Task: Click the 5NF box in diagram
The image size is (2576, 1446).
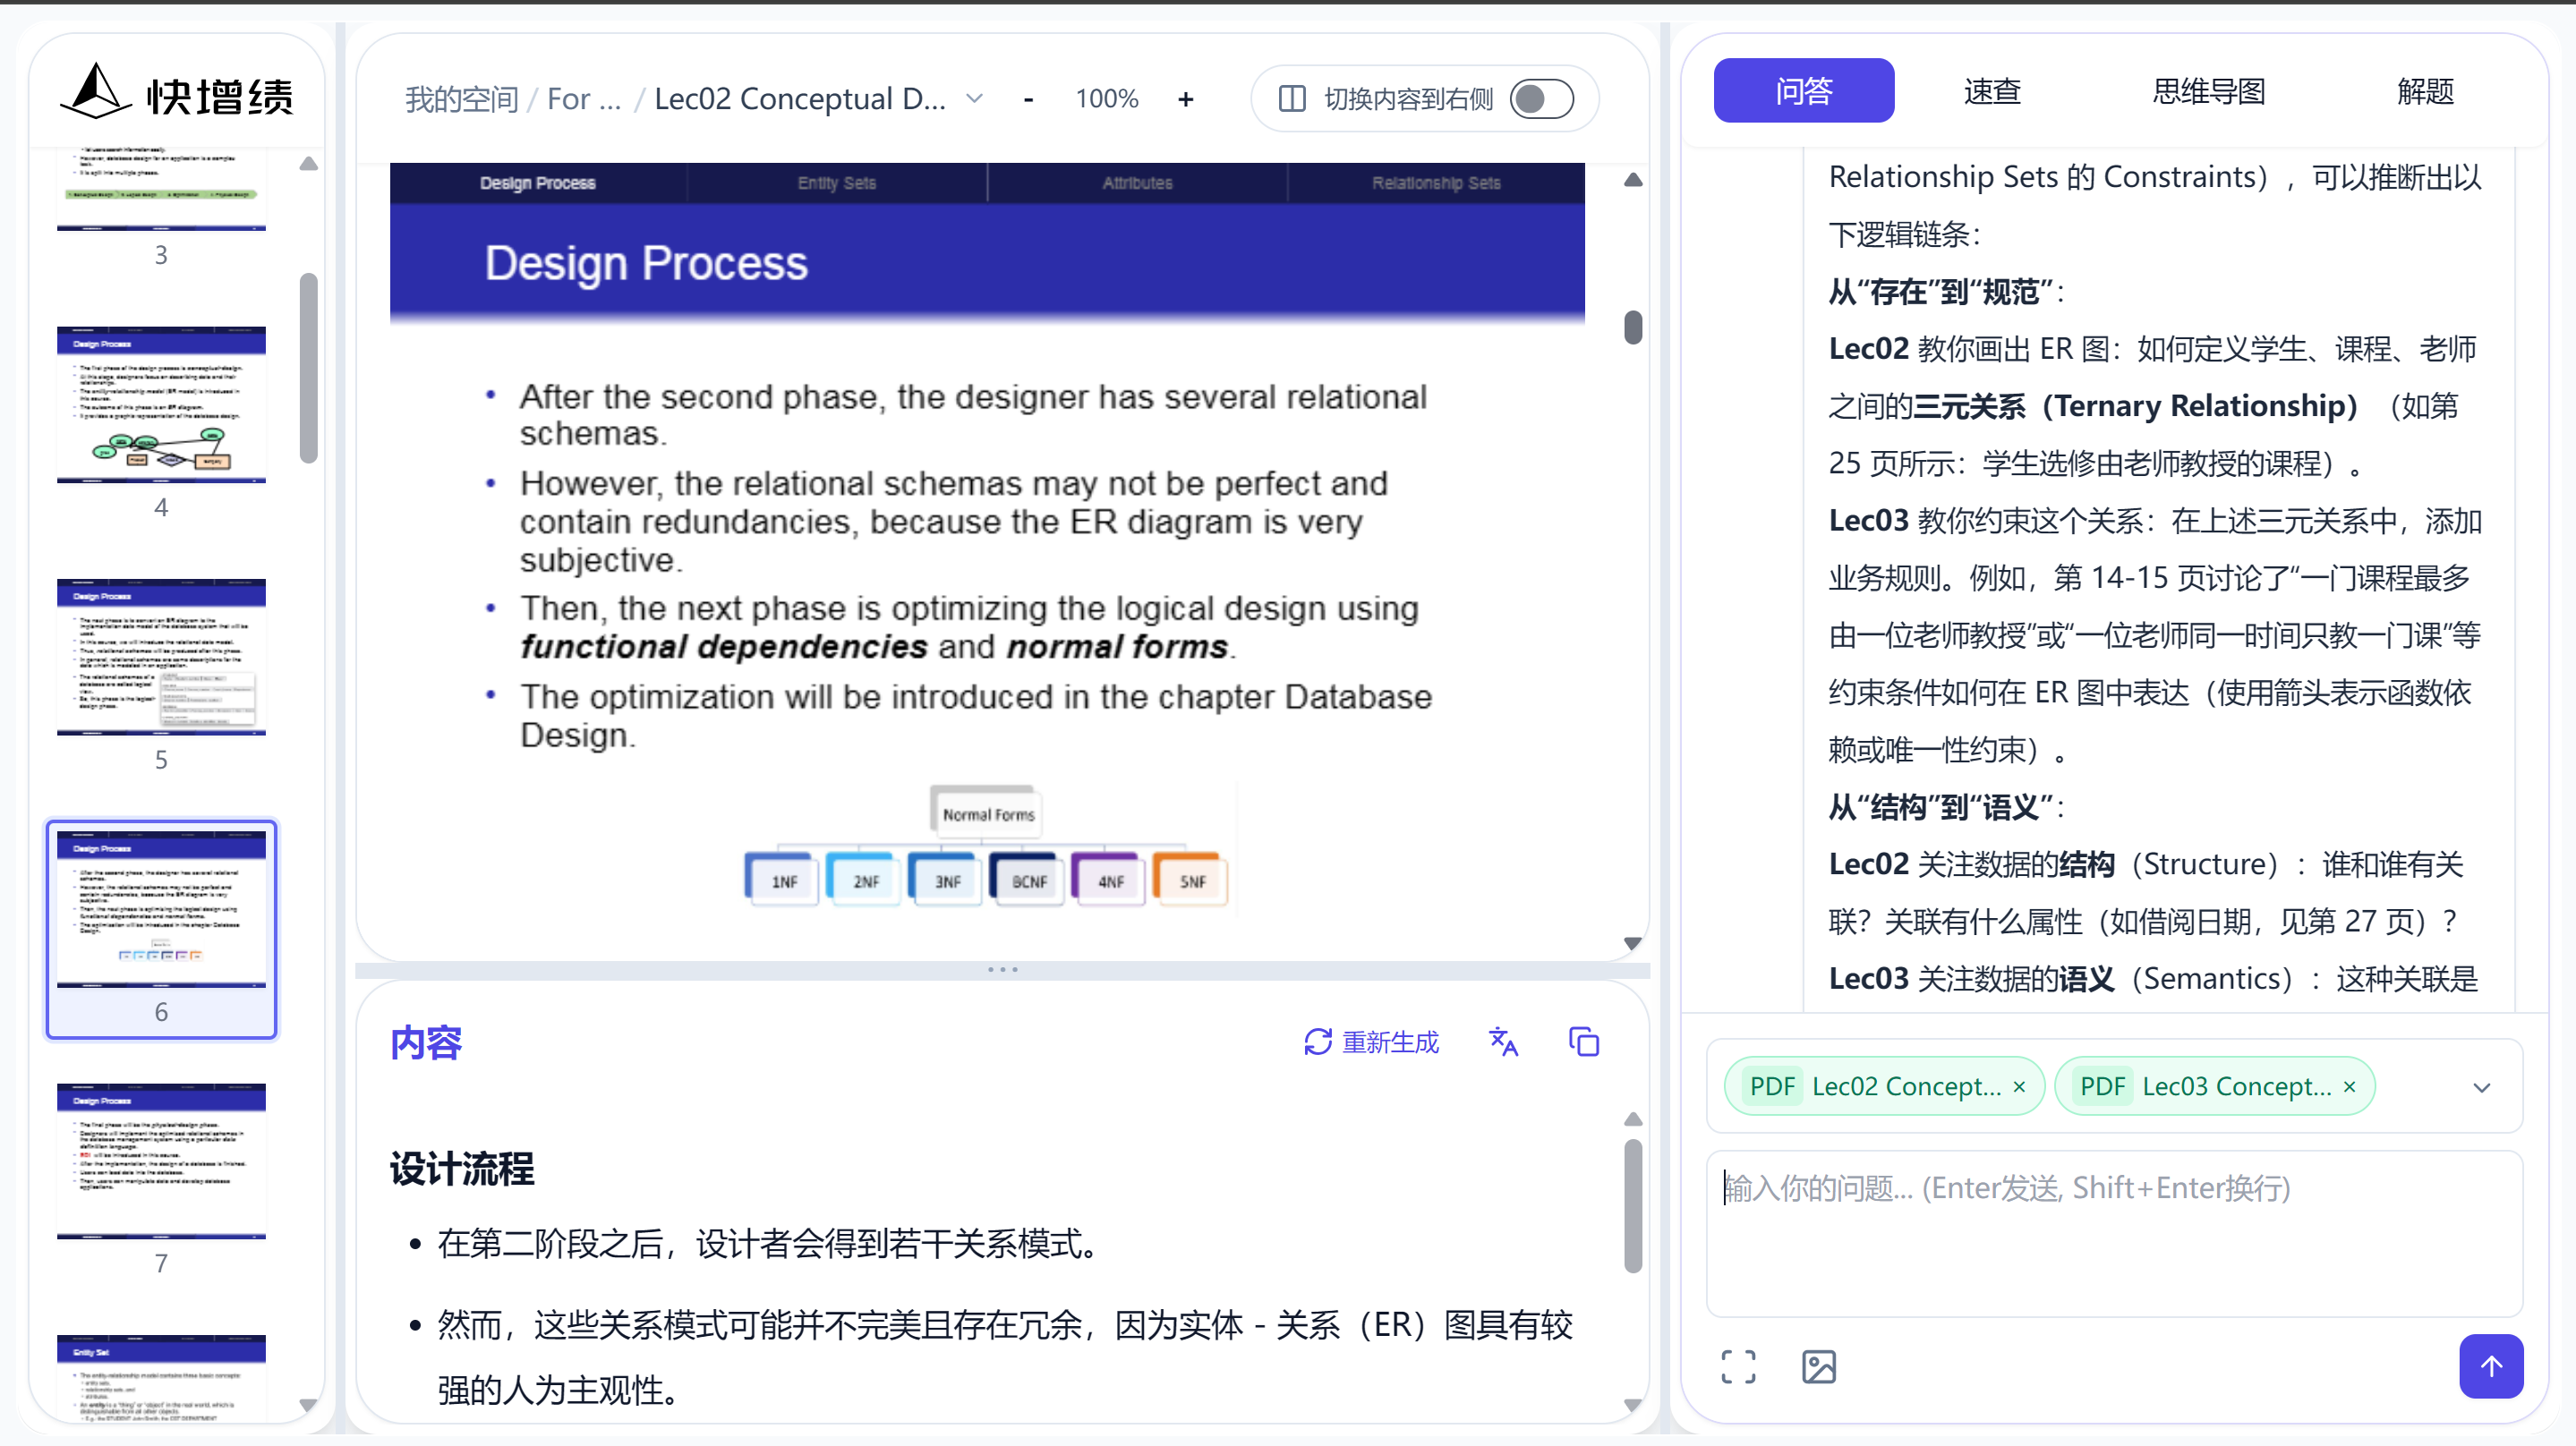Action: (1192, 881)
